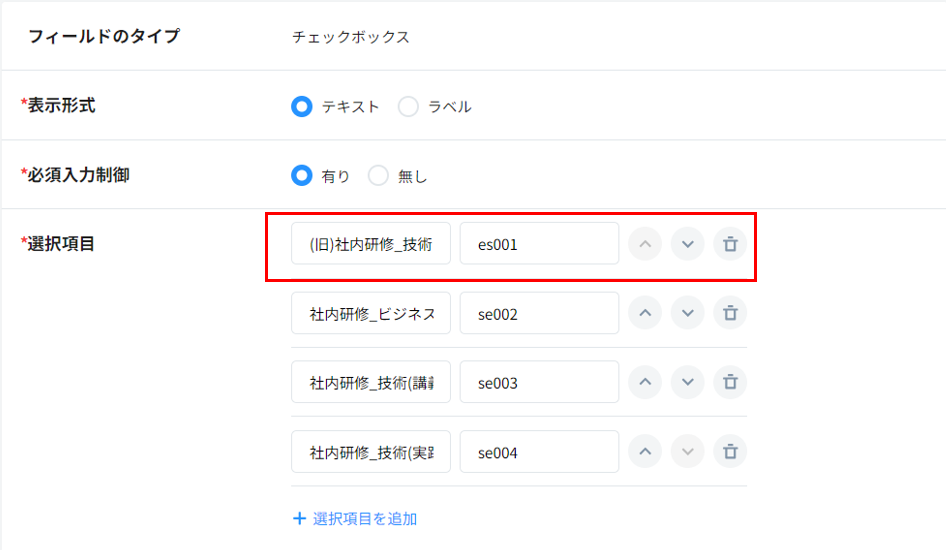
Task: Set required input control to 無し
Action: pos(378,176)
